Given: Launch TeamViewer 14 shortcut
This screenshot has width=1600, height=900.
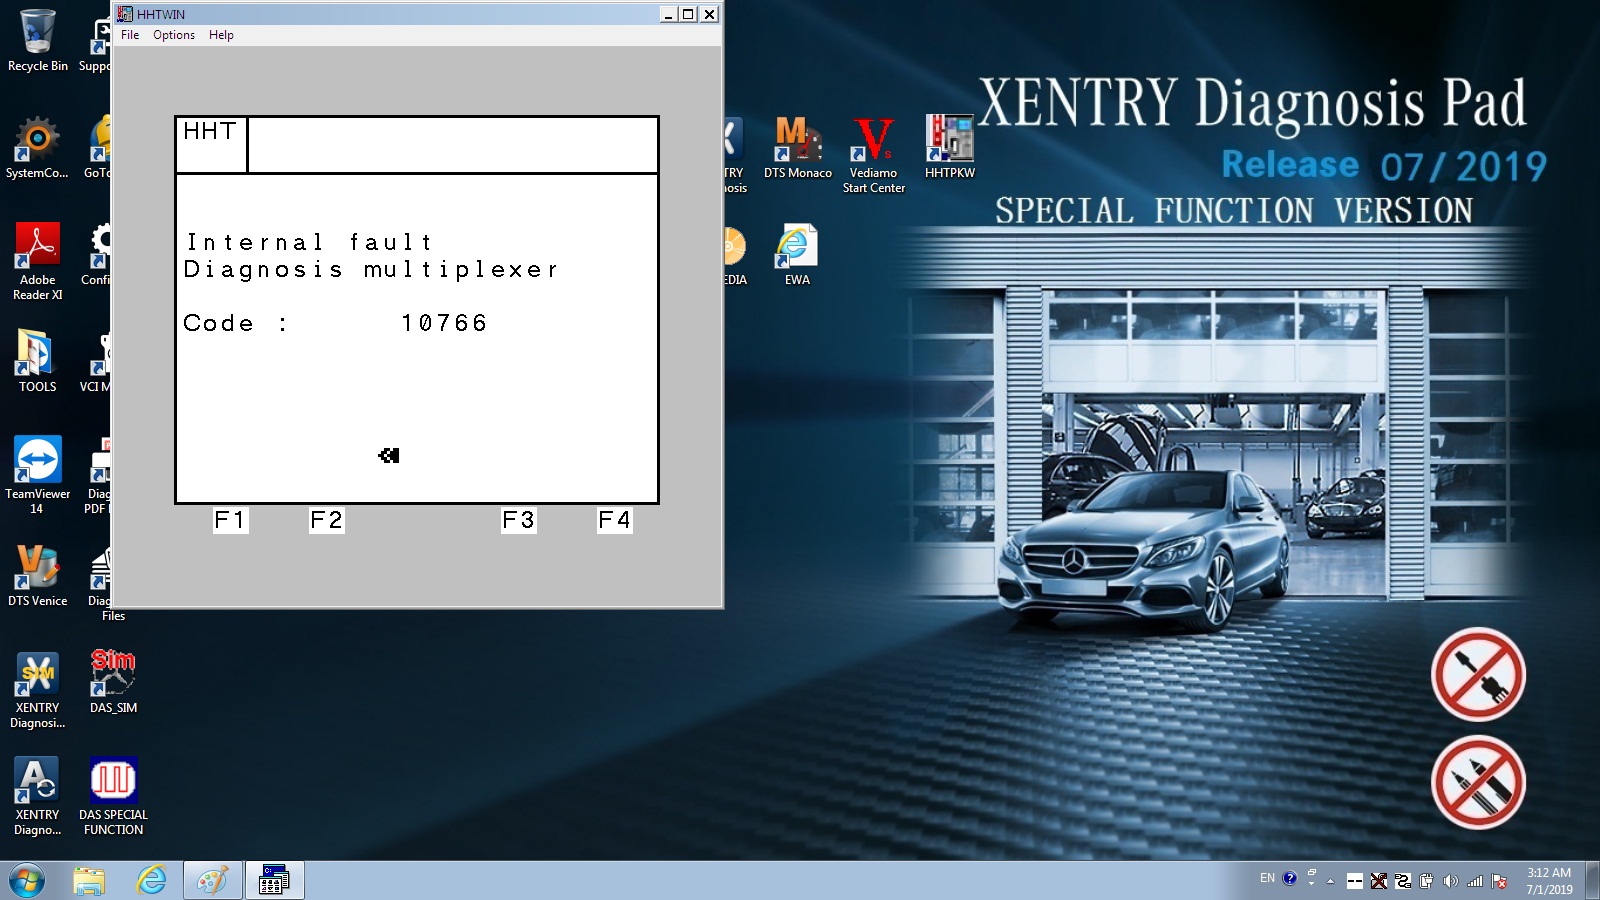Looking at the screenshot, I should point(38,475).
